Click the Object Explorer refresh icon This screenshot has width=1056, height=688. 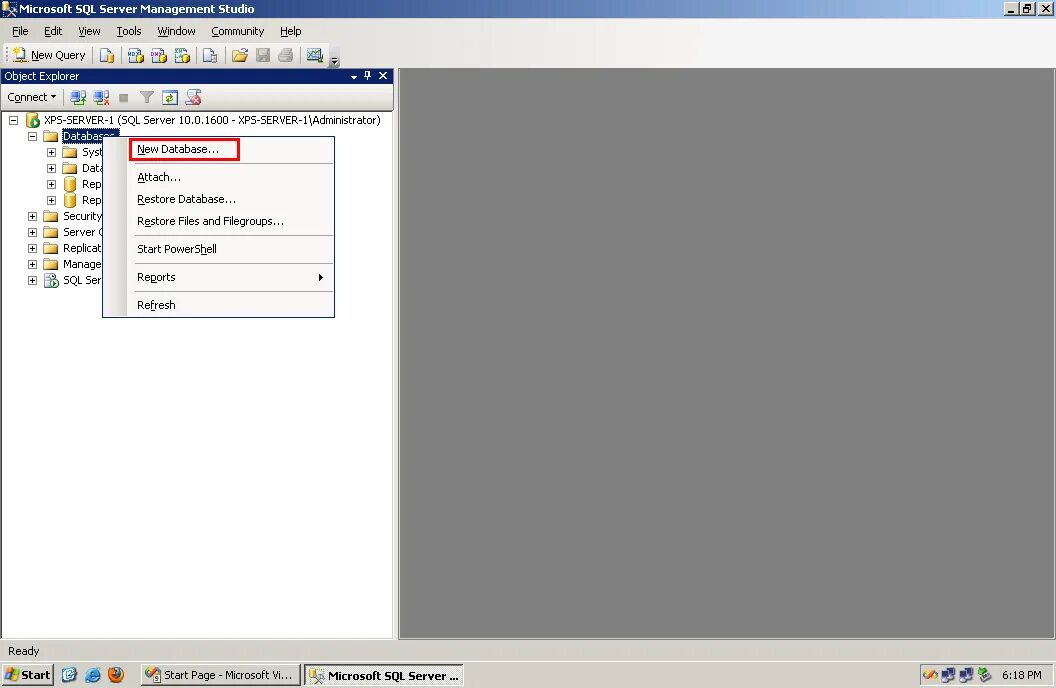tap(170, 98)
